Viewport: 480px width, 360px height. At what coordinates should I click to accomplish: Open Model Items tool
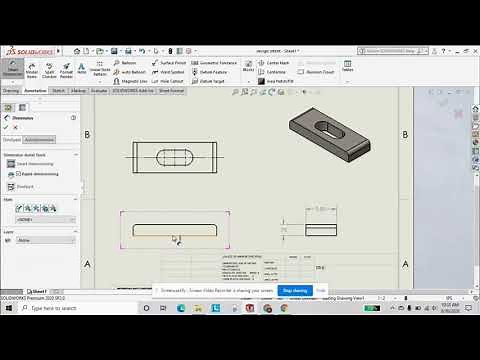(32, 71)
